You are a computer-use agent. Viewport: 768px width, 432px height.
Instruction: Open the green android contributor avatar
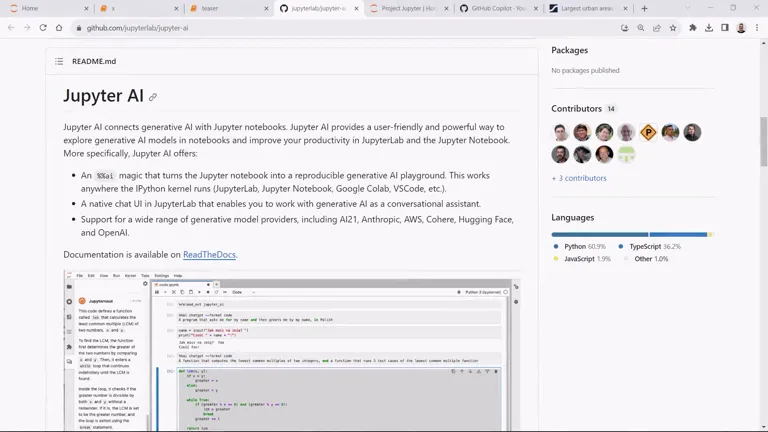pos(626,154)
